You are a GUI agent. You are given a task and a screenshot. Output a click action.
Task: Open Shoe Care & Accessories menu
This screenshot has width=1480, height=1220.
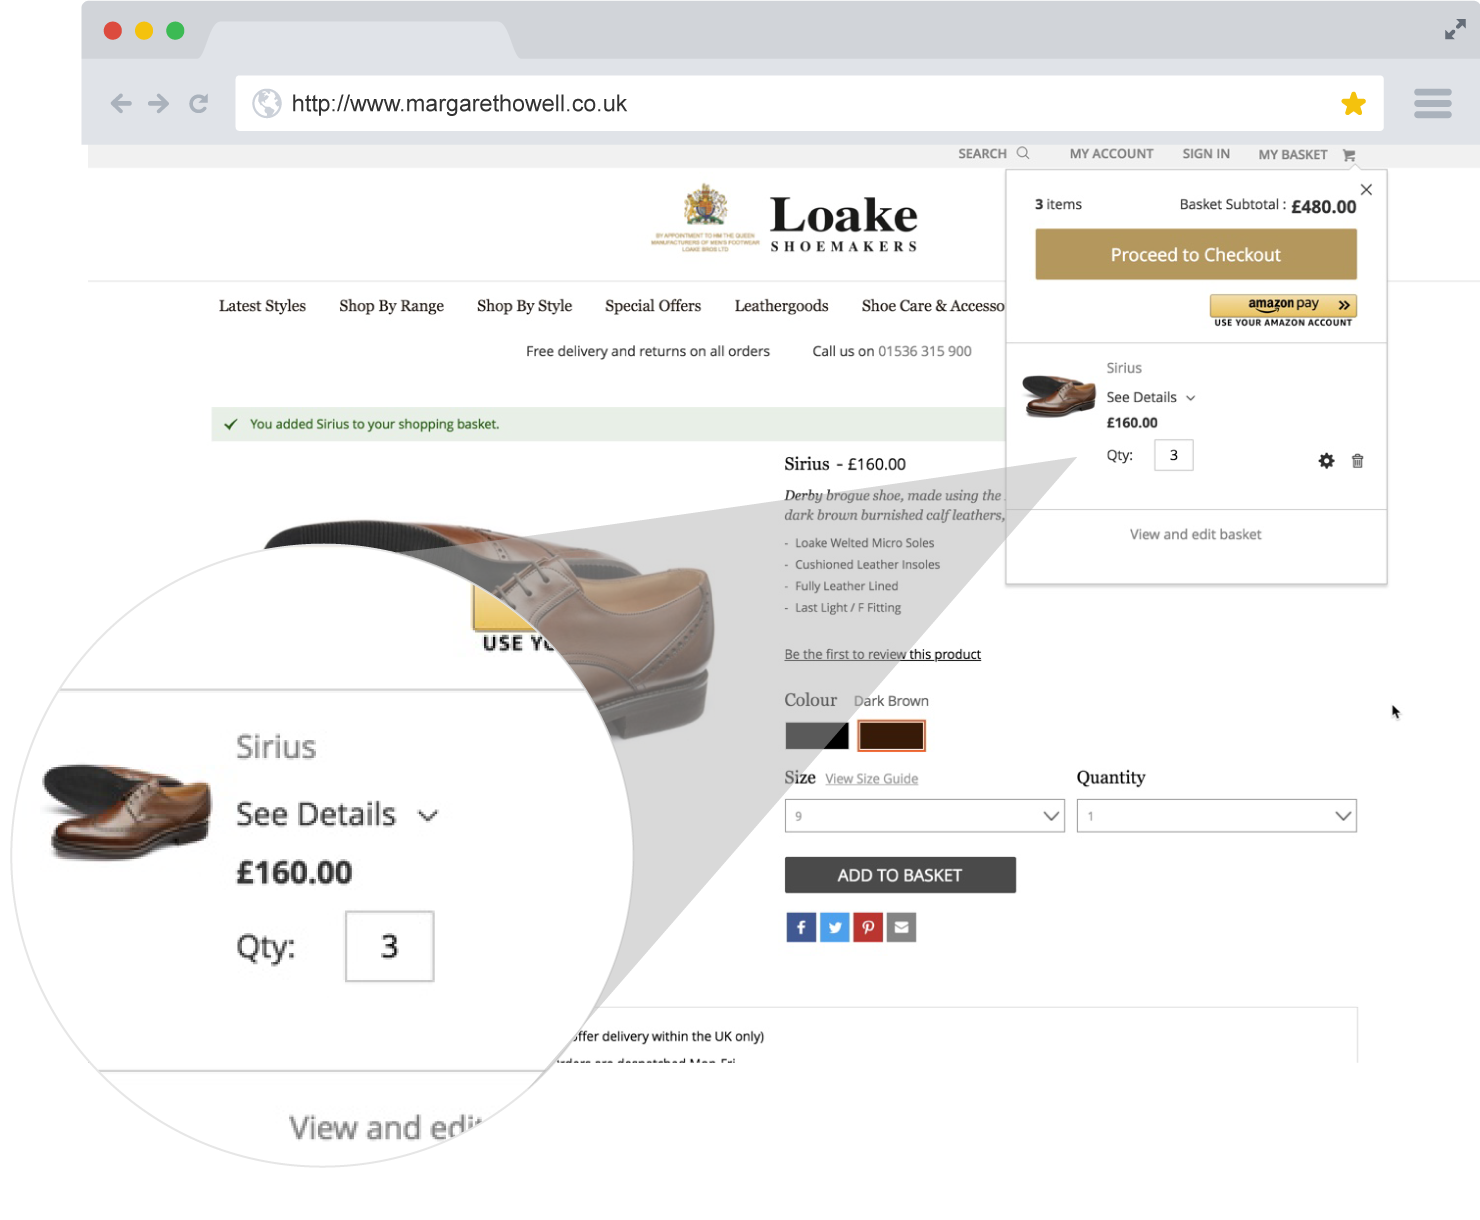933,306
